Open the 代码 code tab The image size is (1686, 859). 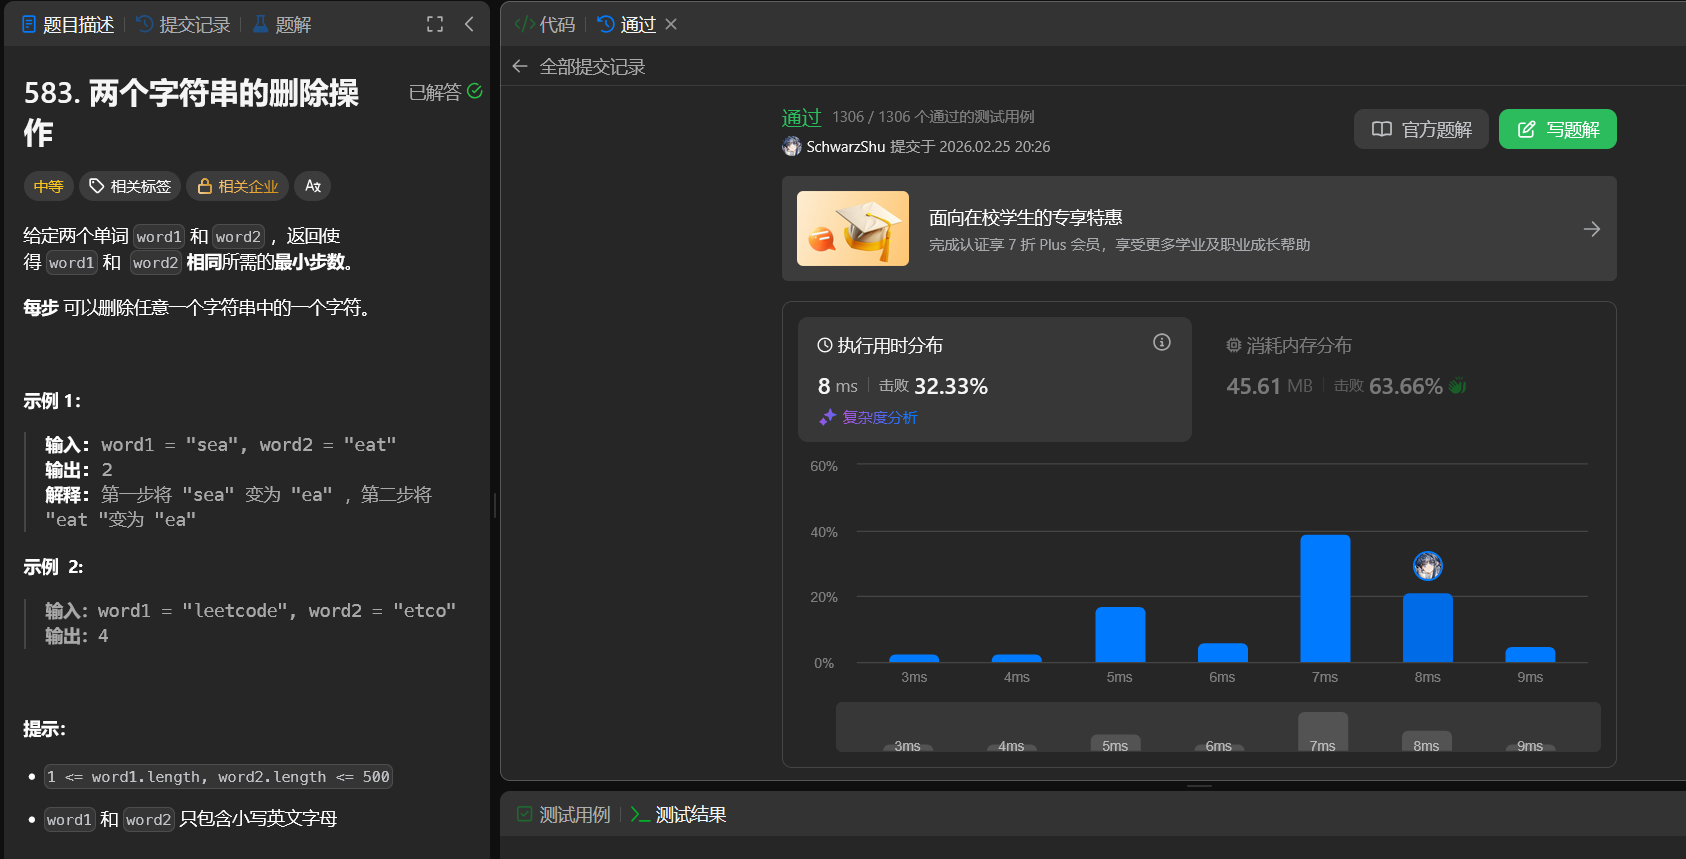tap(546, 24)
